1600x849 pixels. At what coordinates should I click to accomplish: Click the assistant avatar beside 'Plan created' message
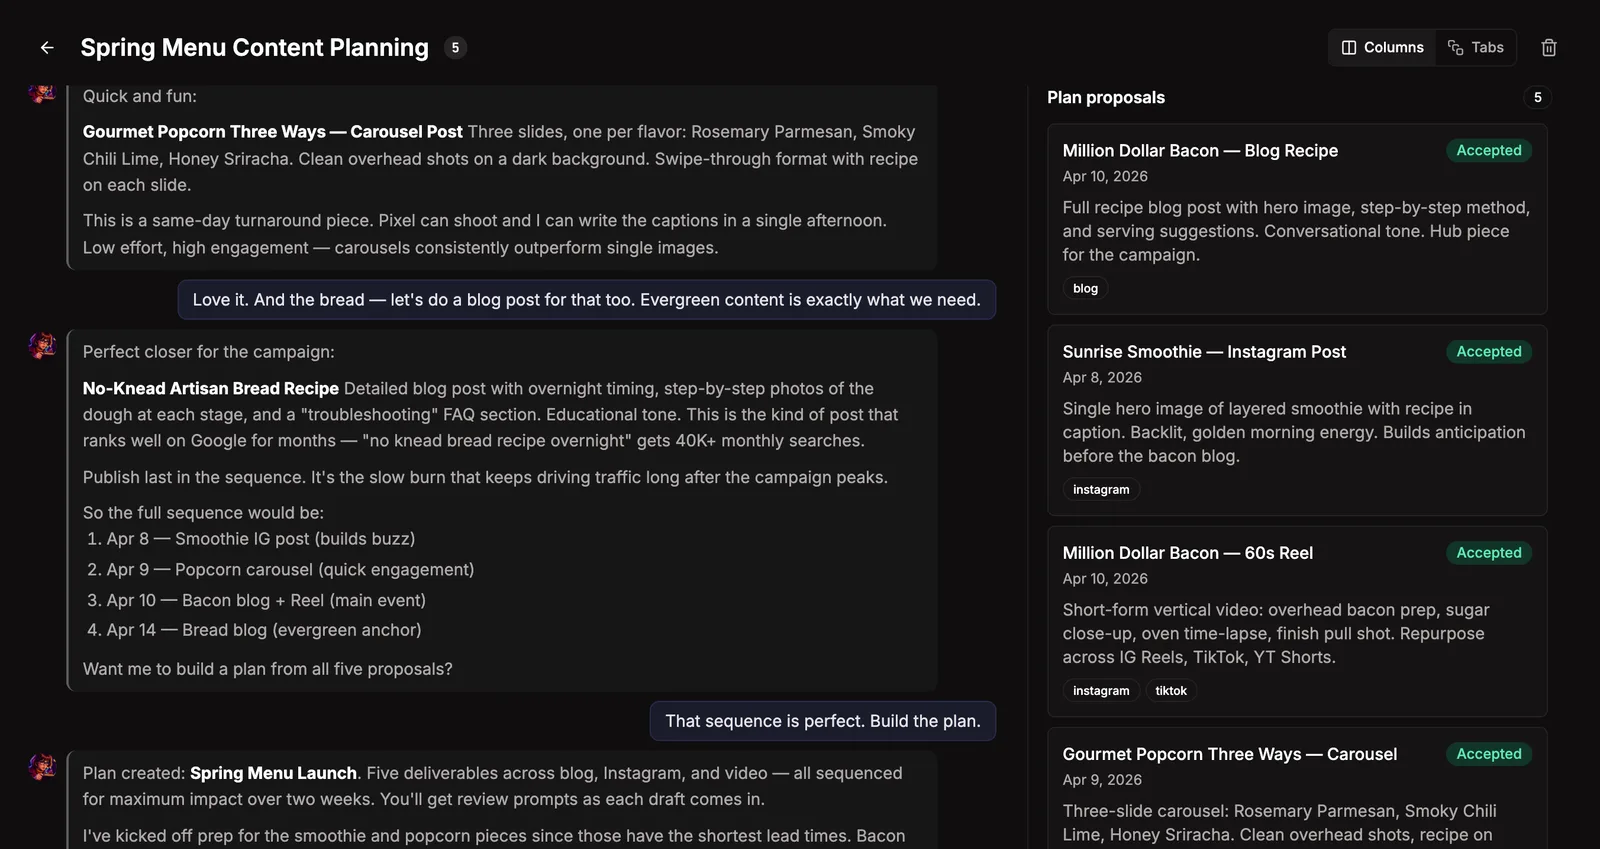(42, 766)
